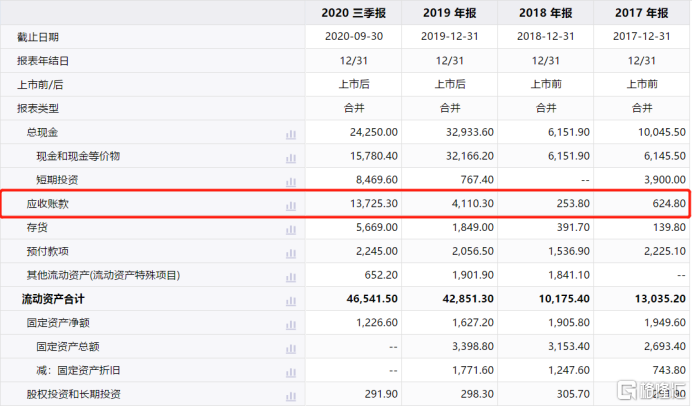Select the 截止日期 cell 2020-09-30

click(x=361, y=37)
